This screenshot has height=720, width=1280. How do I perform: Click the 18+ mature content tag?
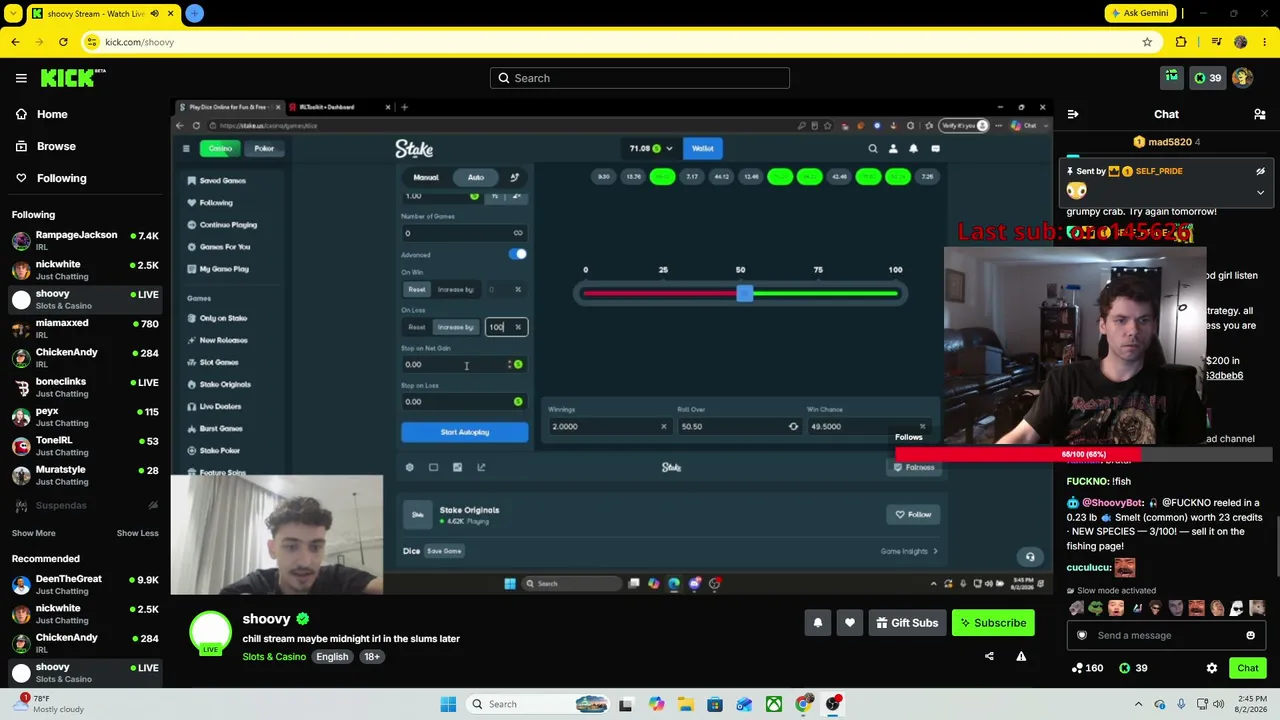coord(372,657)
